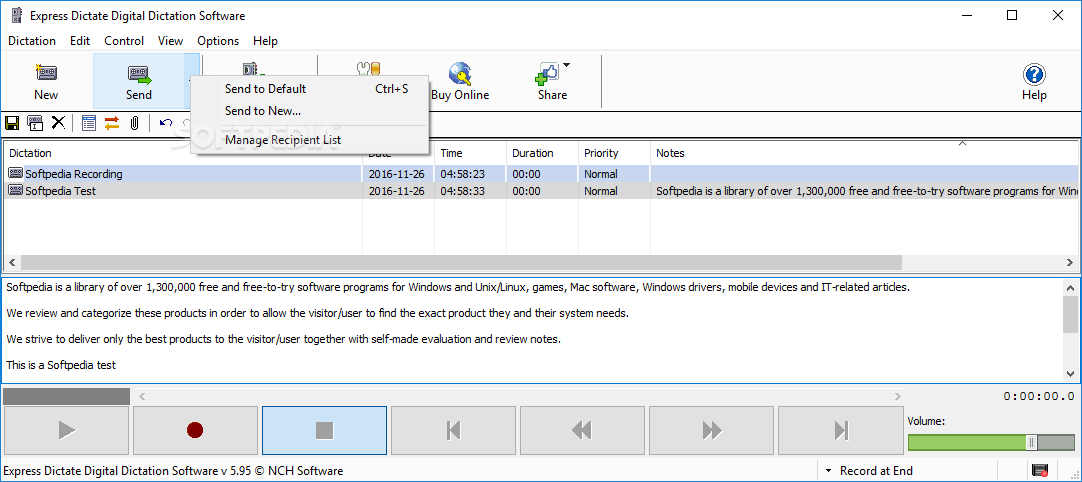The image size is (1082, 482).
Task: Click the Express Dictate version text in status bar
Action: [173, 471]
